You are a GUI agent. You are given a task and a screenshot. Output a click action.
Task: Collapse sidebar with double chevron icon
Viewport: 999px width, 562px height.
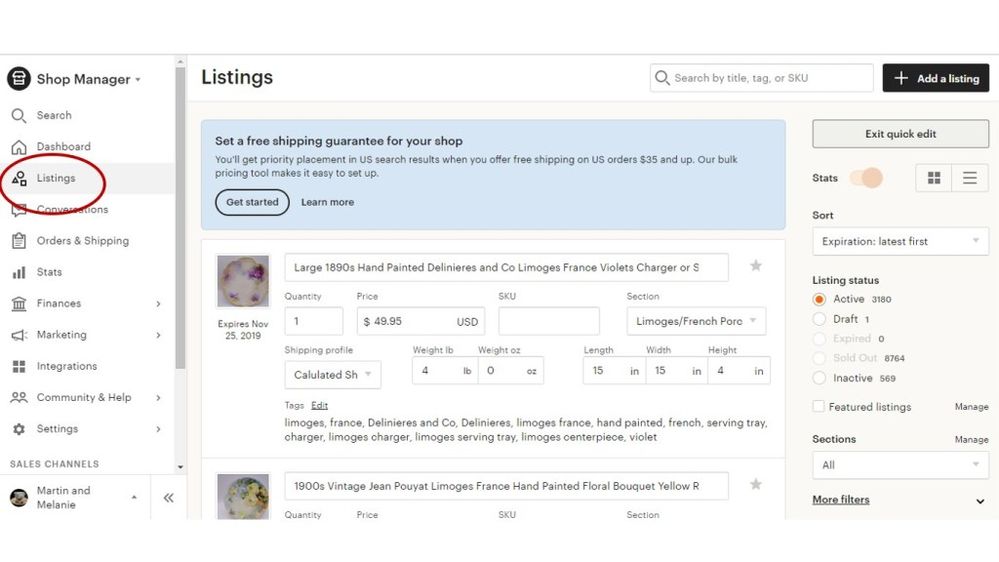pos(168,497)
